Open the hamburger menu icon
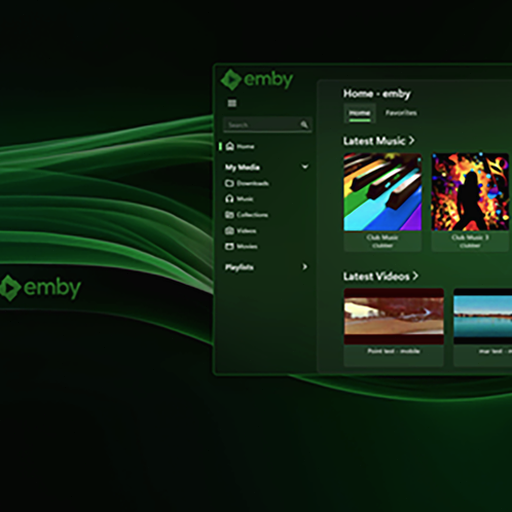 (232, 103)
